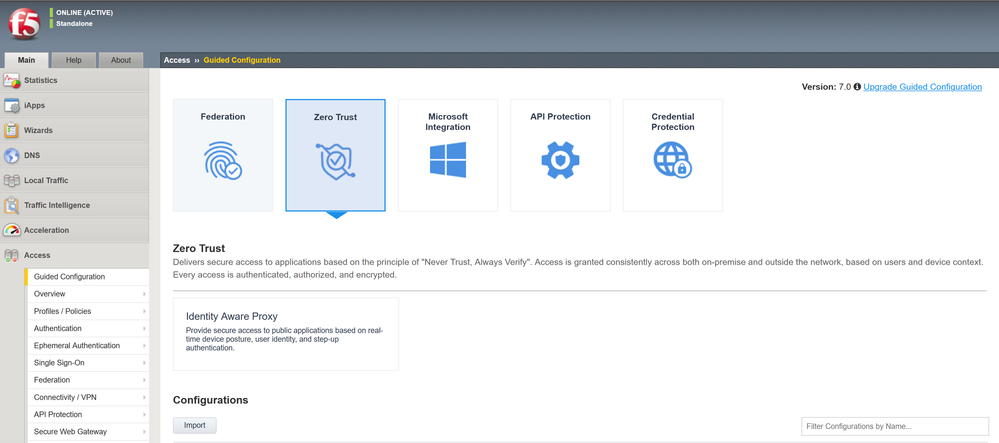Click the Credential Protection globe-lock icon

pyautogui.click(x=673, y=159)
